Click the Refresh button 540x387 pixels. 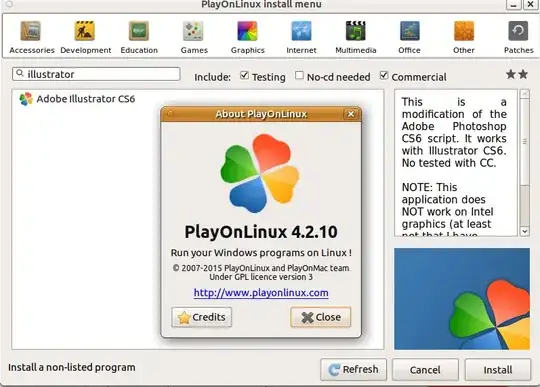tap(353, 369)
